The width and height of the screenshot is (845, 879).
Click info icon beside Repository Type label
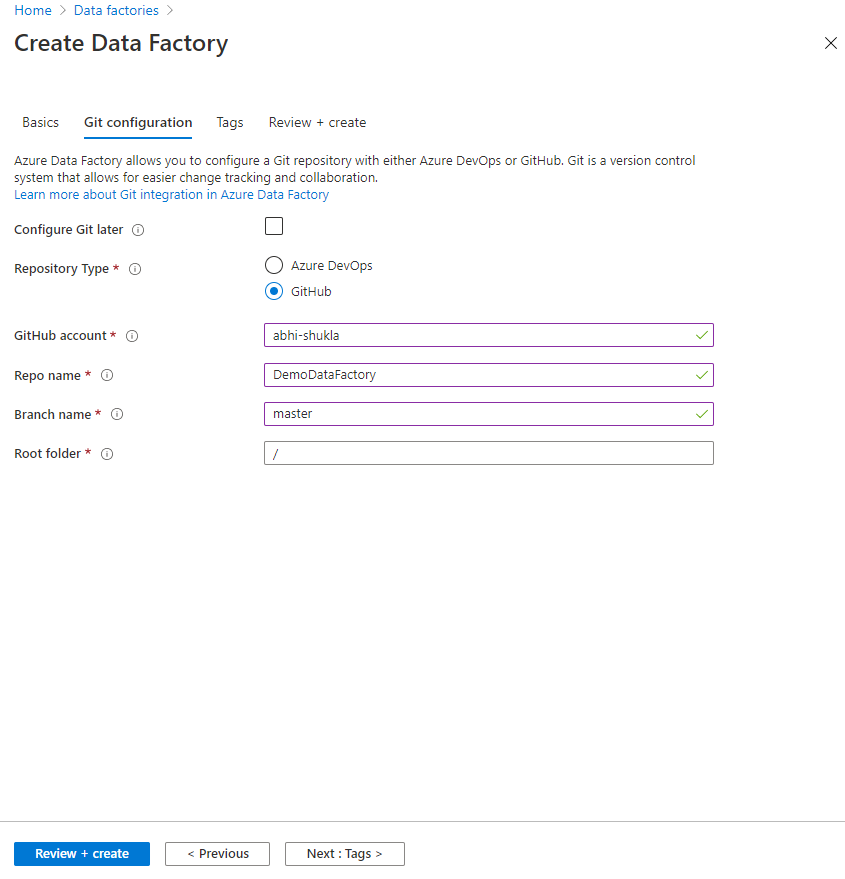click(x=135, y=269)
